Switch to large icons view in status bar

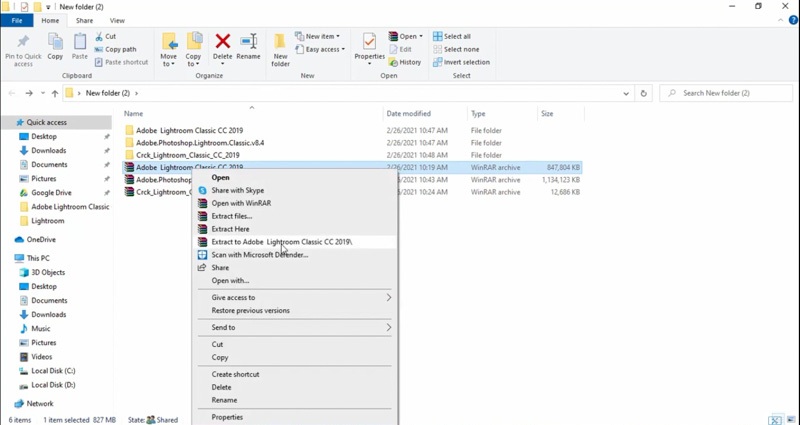pos(791,420)
